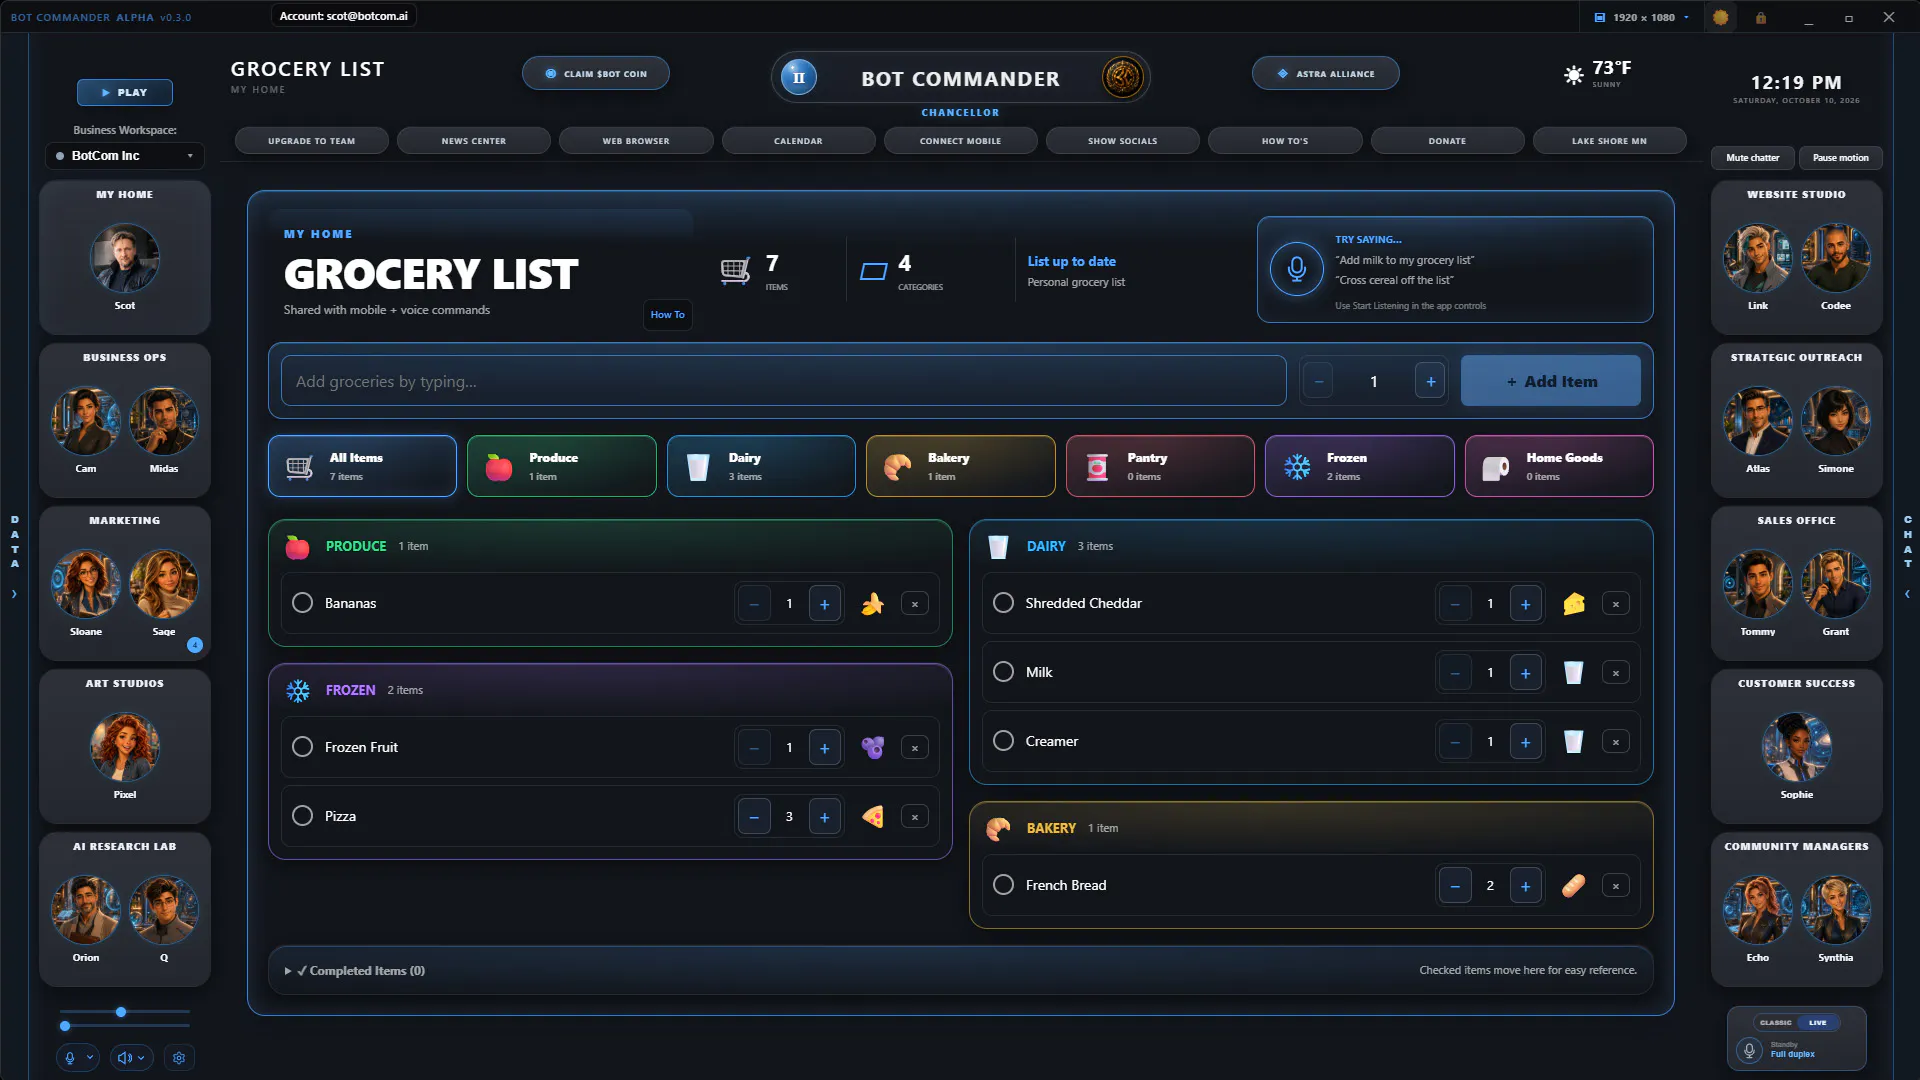Click the Shredded Cheddar cheese icon
The width and height of the screenshot is (1920, 1080).
(1573, 604)
